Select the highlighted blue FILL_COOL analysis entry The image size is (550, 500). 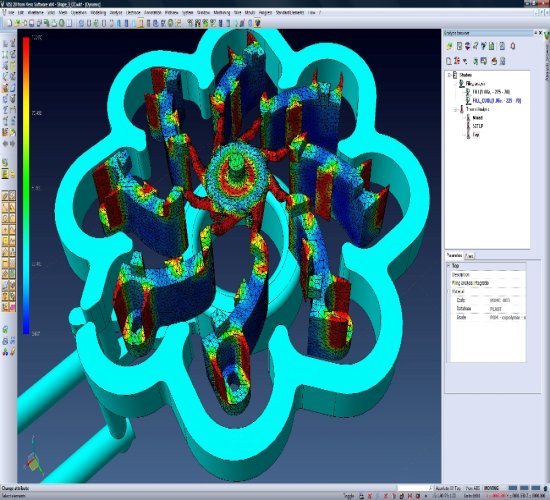(x=497, y=101)
